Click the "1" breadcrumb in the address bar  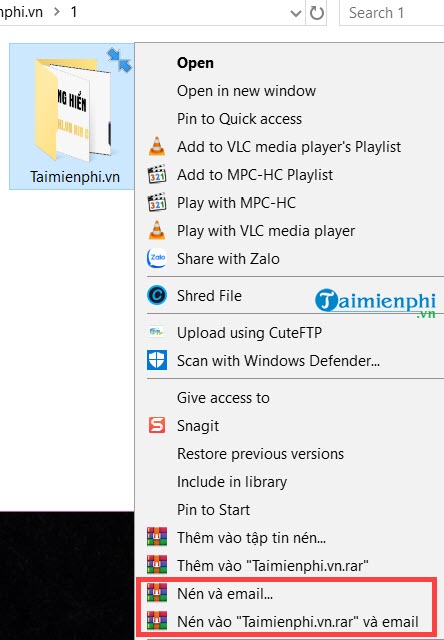tap(73, 12)
